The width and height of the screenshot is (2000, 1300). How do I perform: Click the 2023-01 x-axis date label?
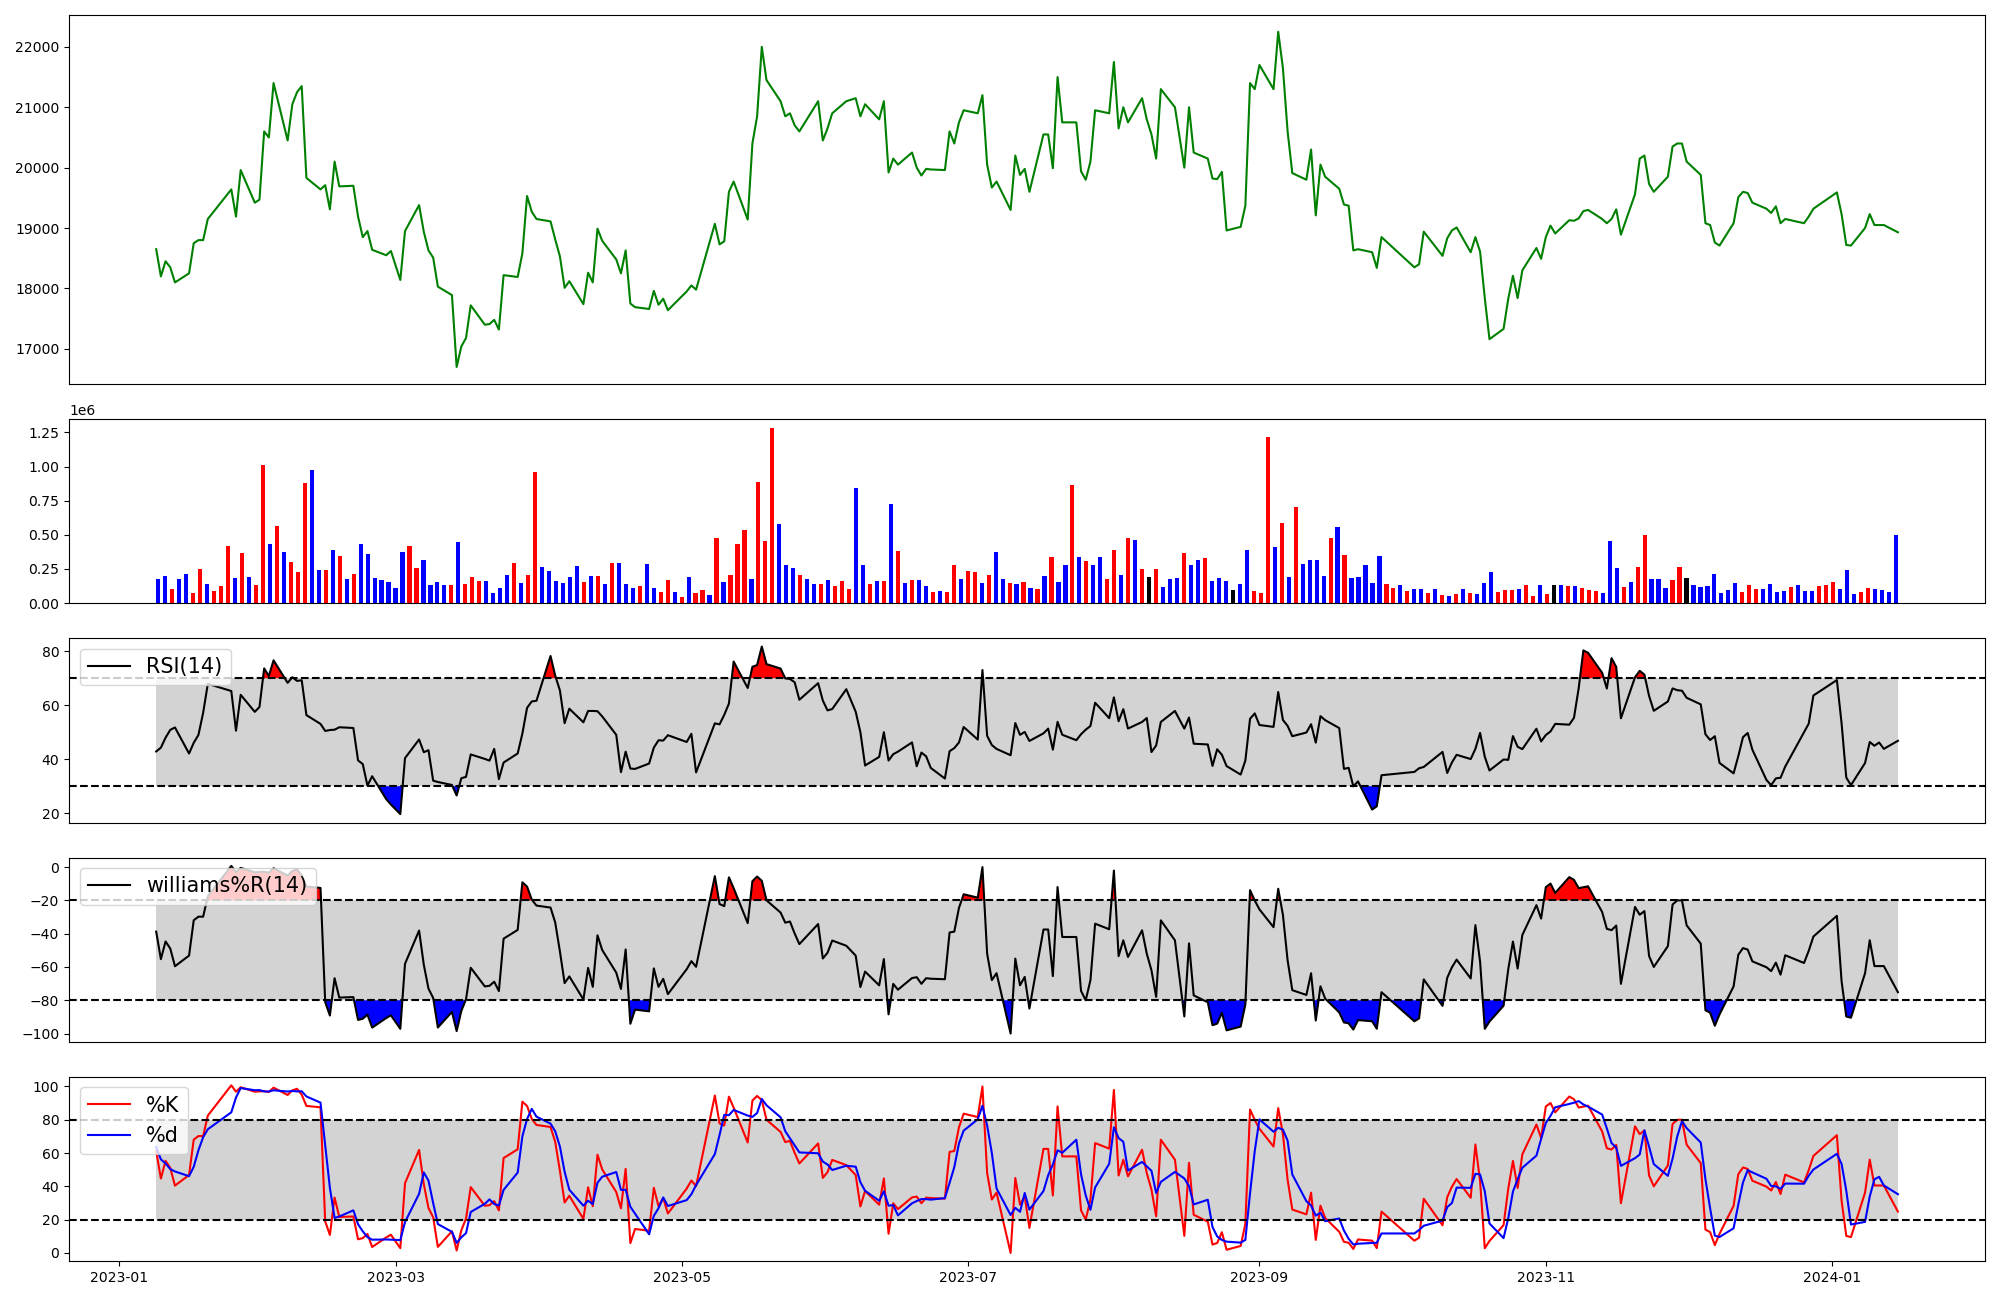(119, 1277)
